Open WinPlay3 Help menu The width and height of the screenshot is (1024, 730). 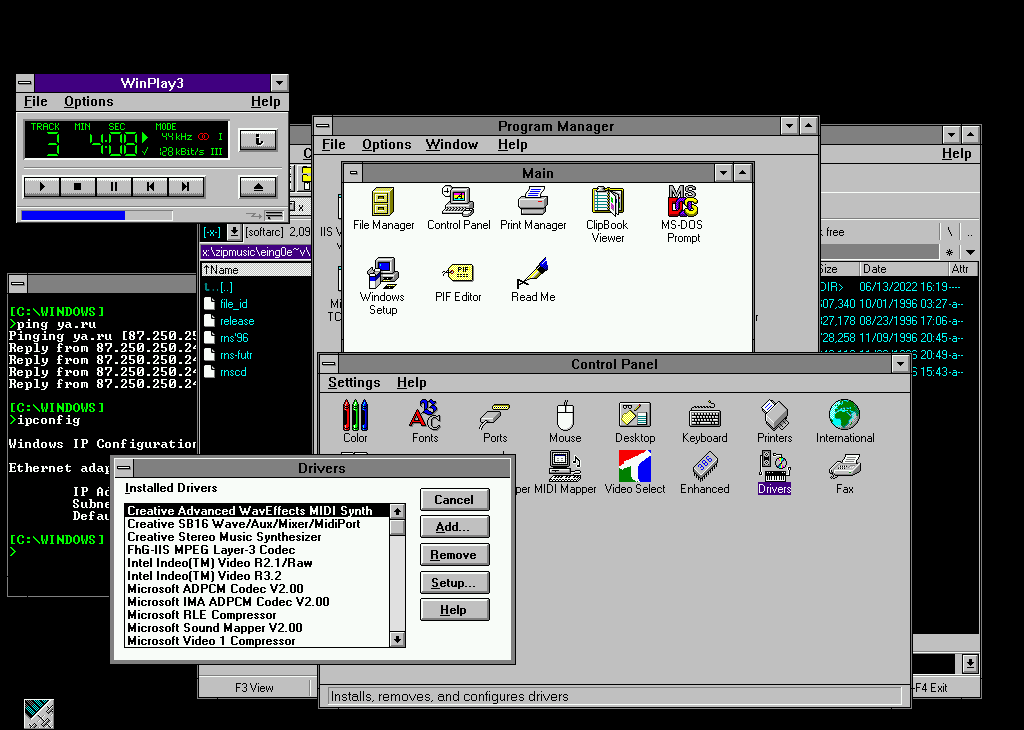point(266,101)
